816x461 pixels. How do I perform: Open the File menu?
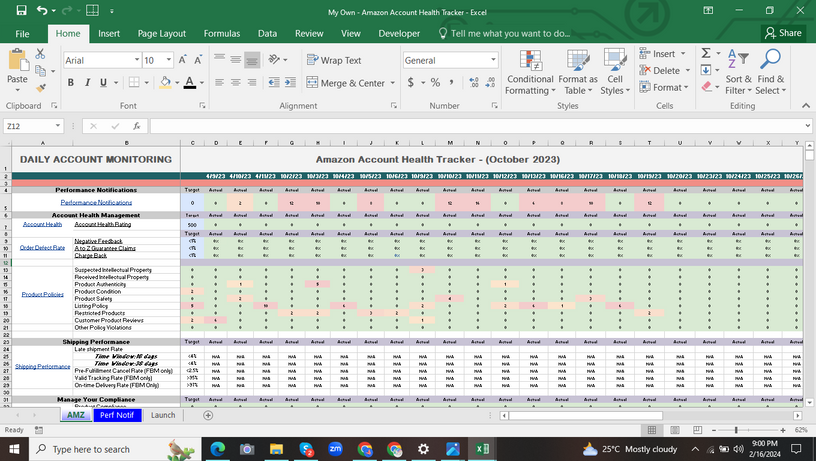pyautogui.click(x=22, y=34)
